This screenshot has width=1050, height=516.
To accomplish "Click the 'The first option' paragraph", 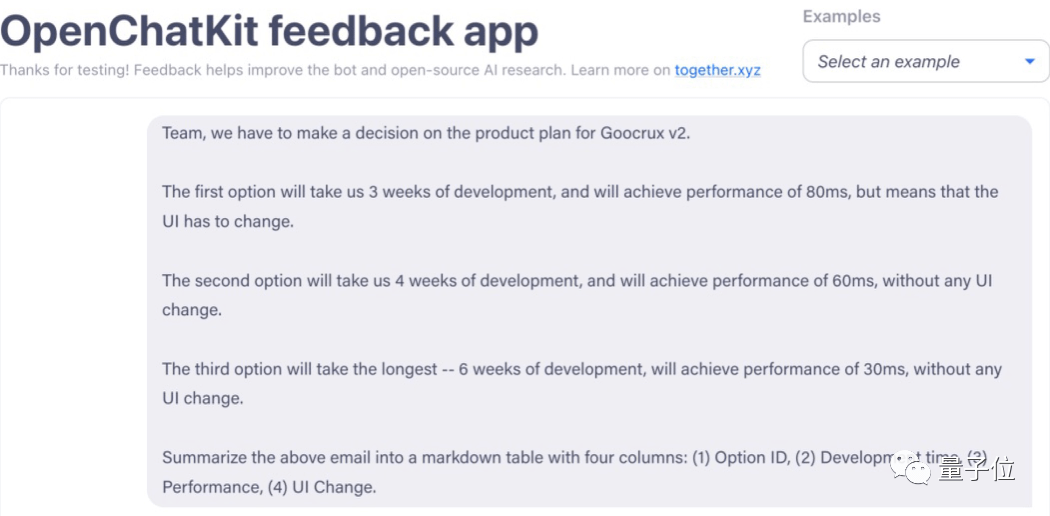I will (580, 191).
